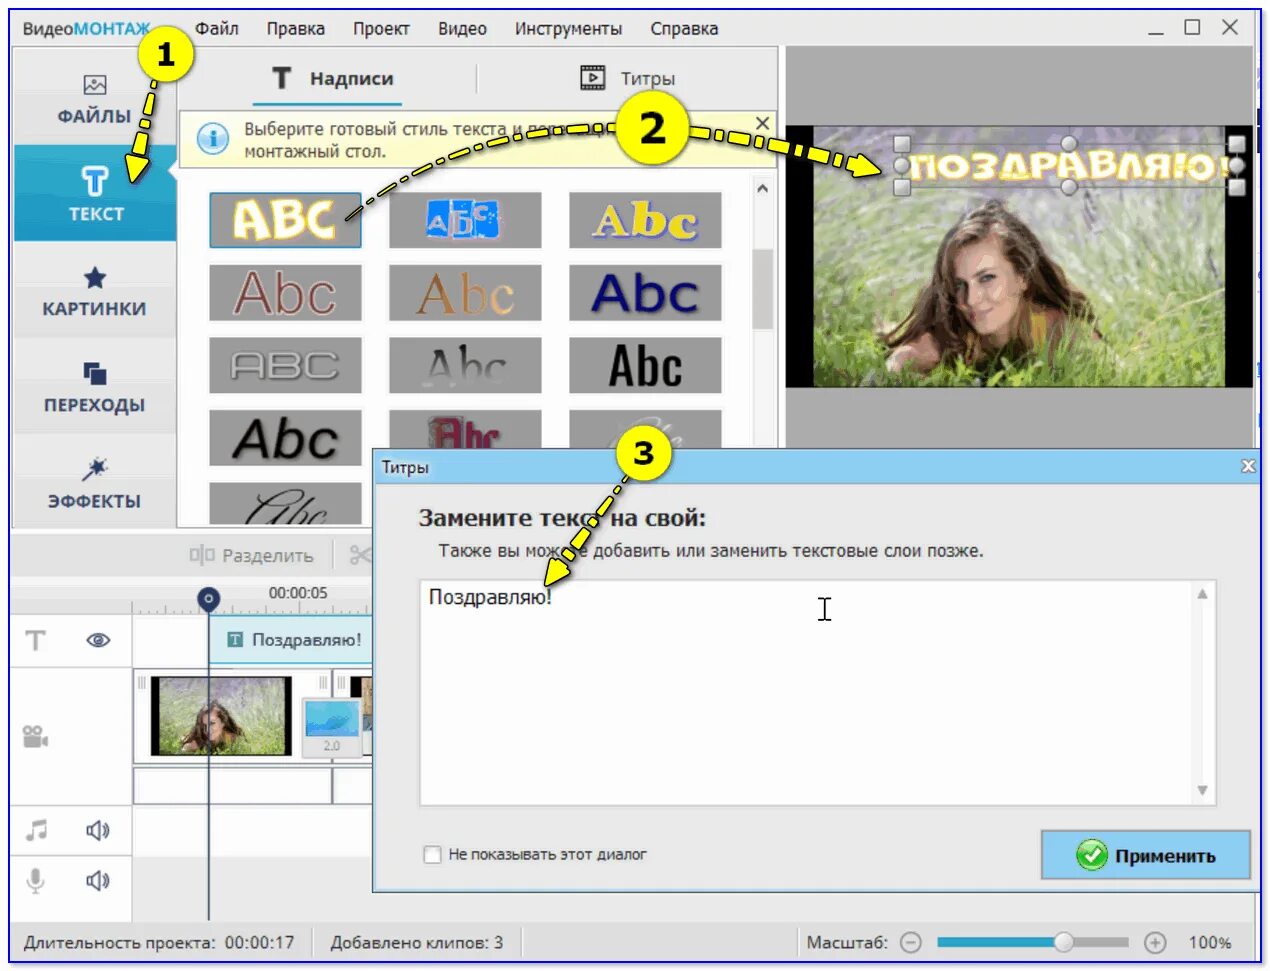Screen dimensions: 1270x971
Task: Click the 00:00:05 time ruler label
Action: pyautogui.click(x=298, y=592)
